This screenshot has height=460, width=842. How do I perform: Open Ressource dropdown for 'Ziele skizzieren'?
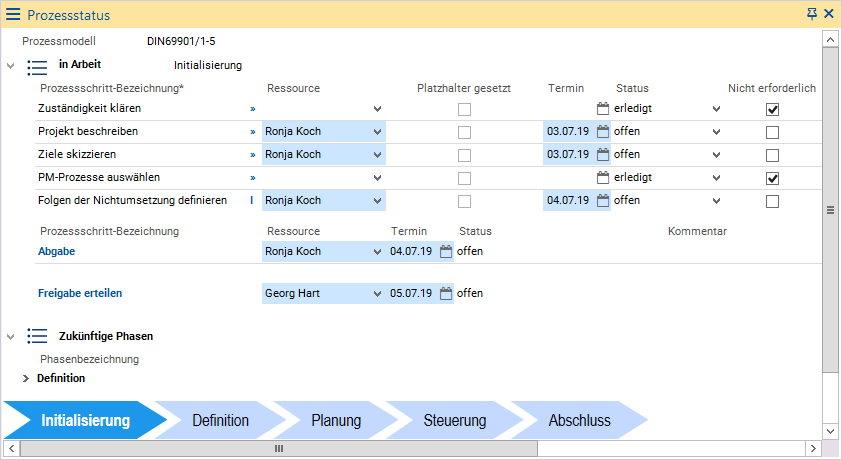pyautogui.click(x=378, y=155)
